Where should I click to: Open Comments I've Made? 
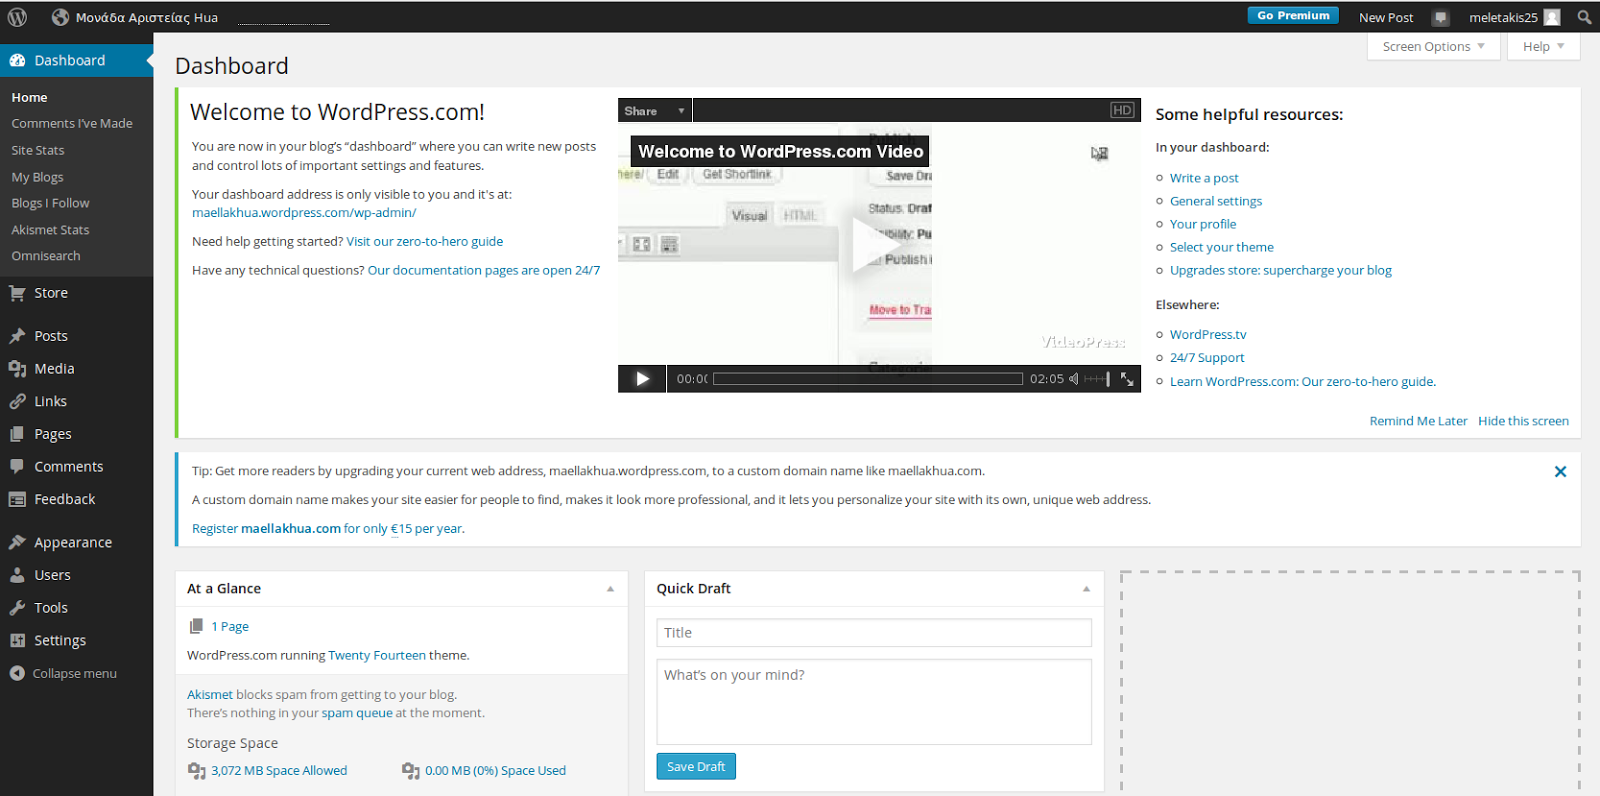[72, 123]
